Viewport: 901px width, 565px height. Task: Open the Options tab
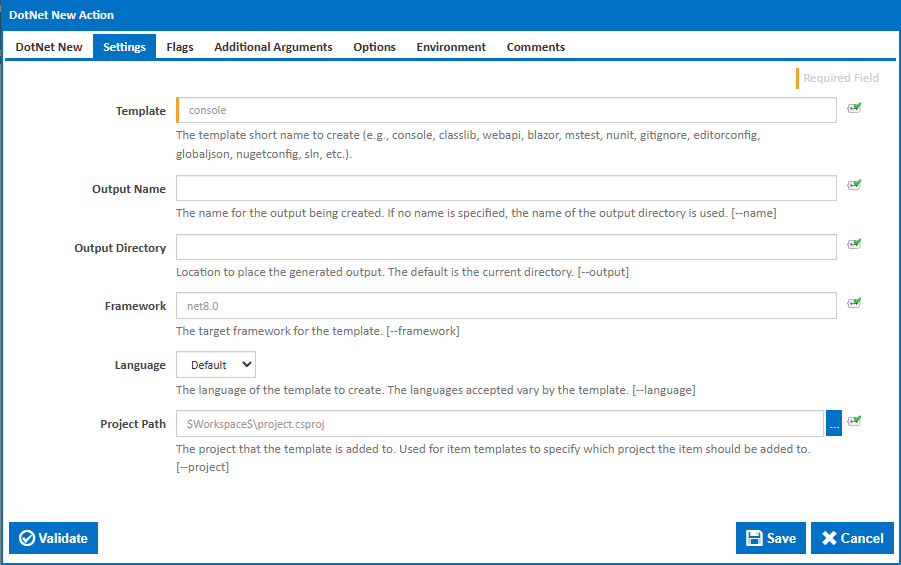(374, 47)
